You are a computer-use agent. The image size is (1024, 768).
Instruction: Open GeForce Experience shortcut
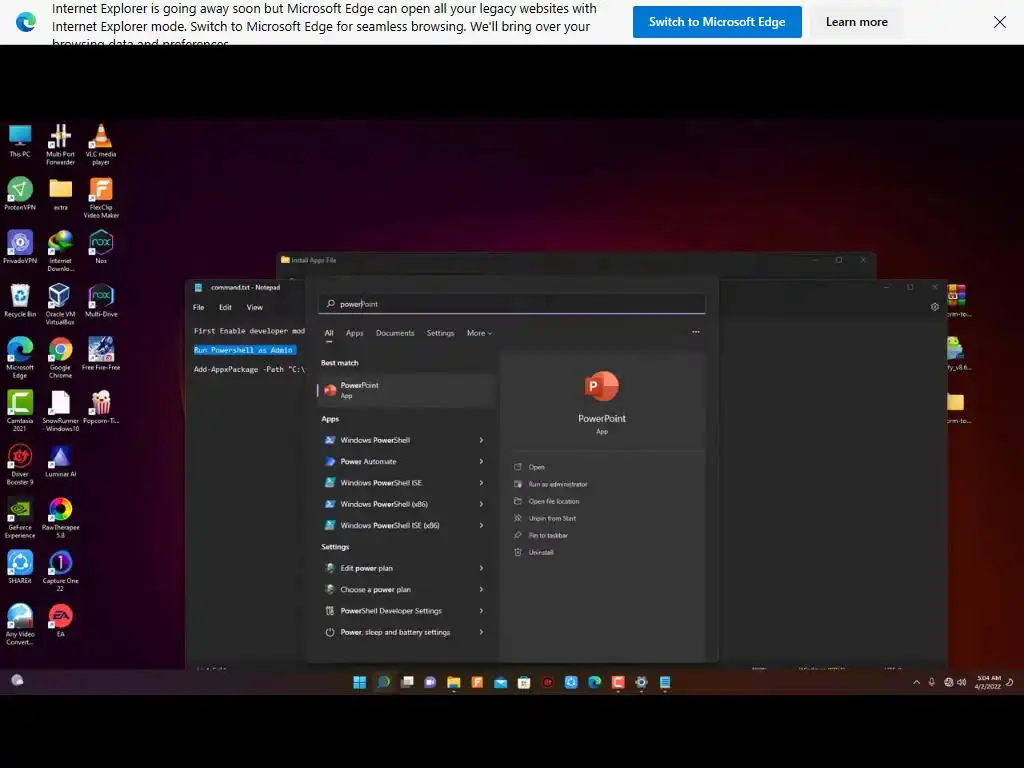[20, 518]
